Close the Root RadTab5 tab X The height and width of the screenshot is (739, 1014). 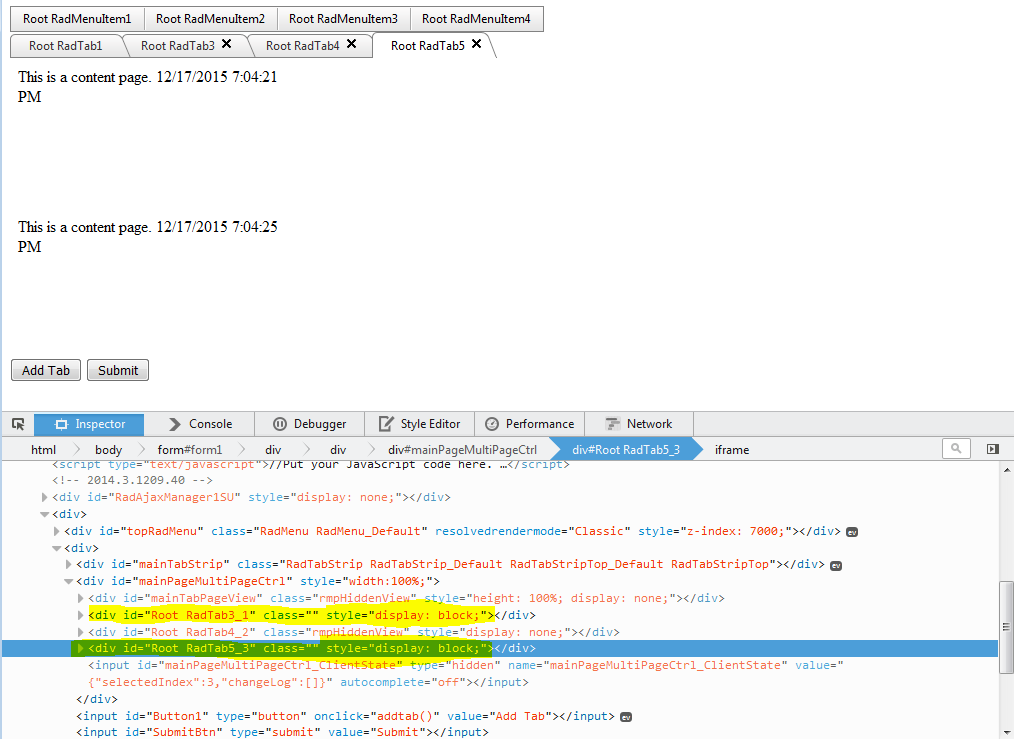pyautogui.click(x=477, y=44)
